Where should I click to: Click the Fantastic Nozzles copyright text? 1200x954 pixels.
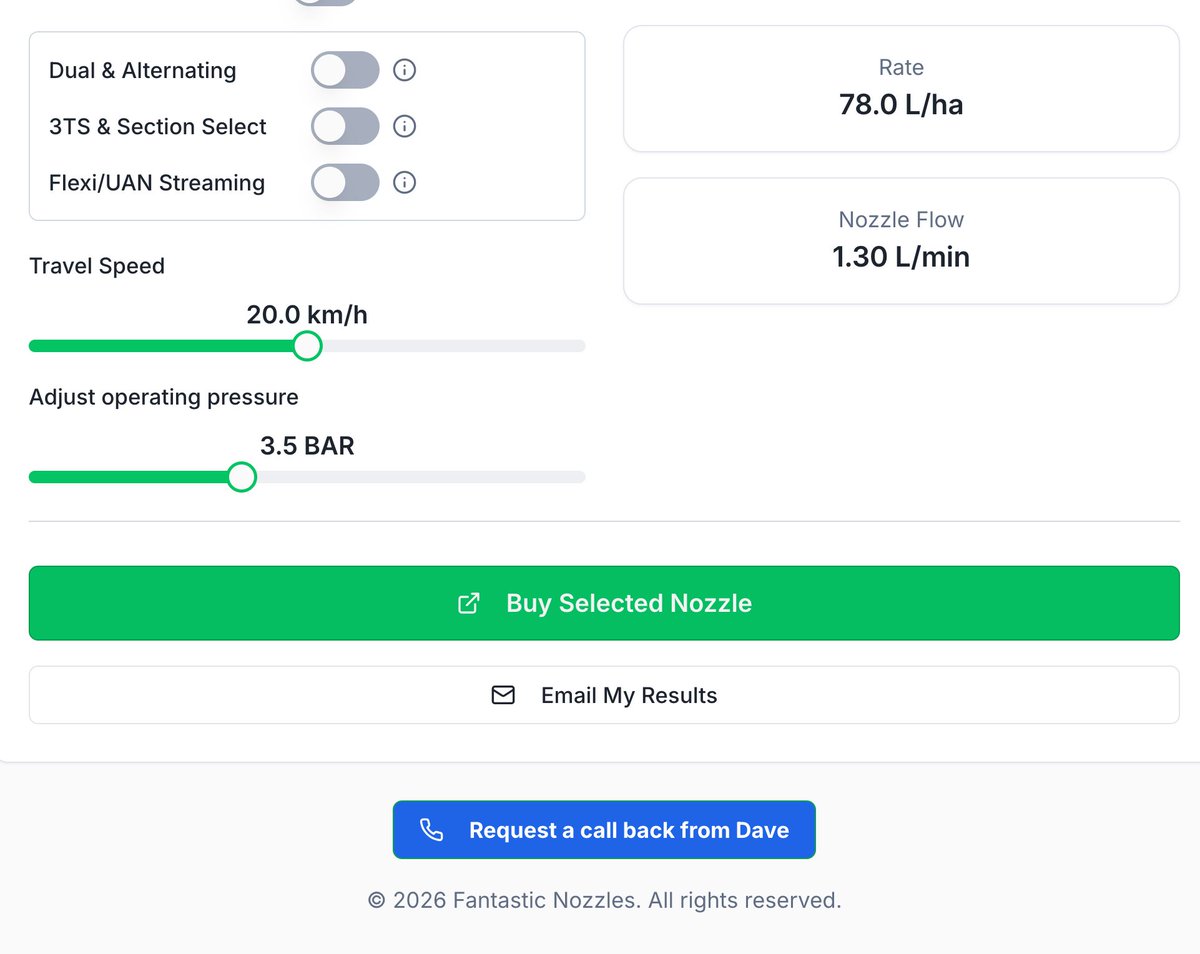click(605, 900)
